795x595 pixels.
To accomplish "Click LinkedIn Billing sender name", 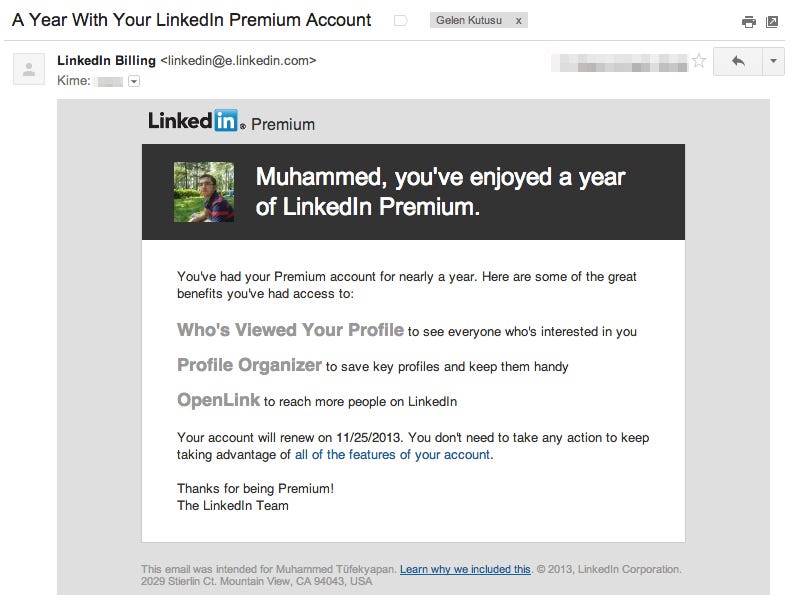I will [x=106, y=60].
